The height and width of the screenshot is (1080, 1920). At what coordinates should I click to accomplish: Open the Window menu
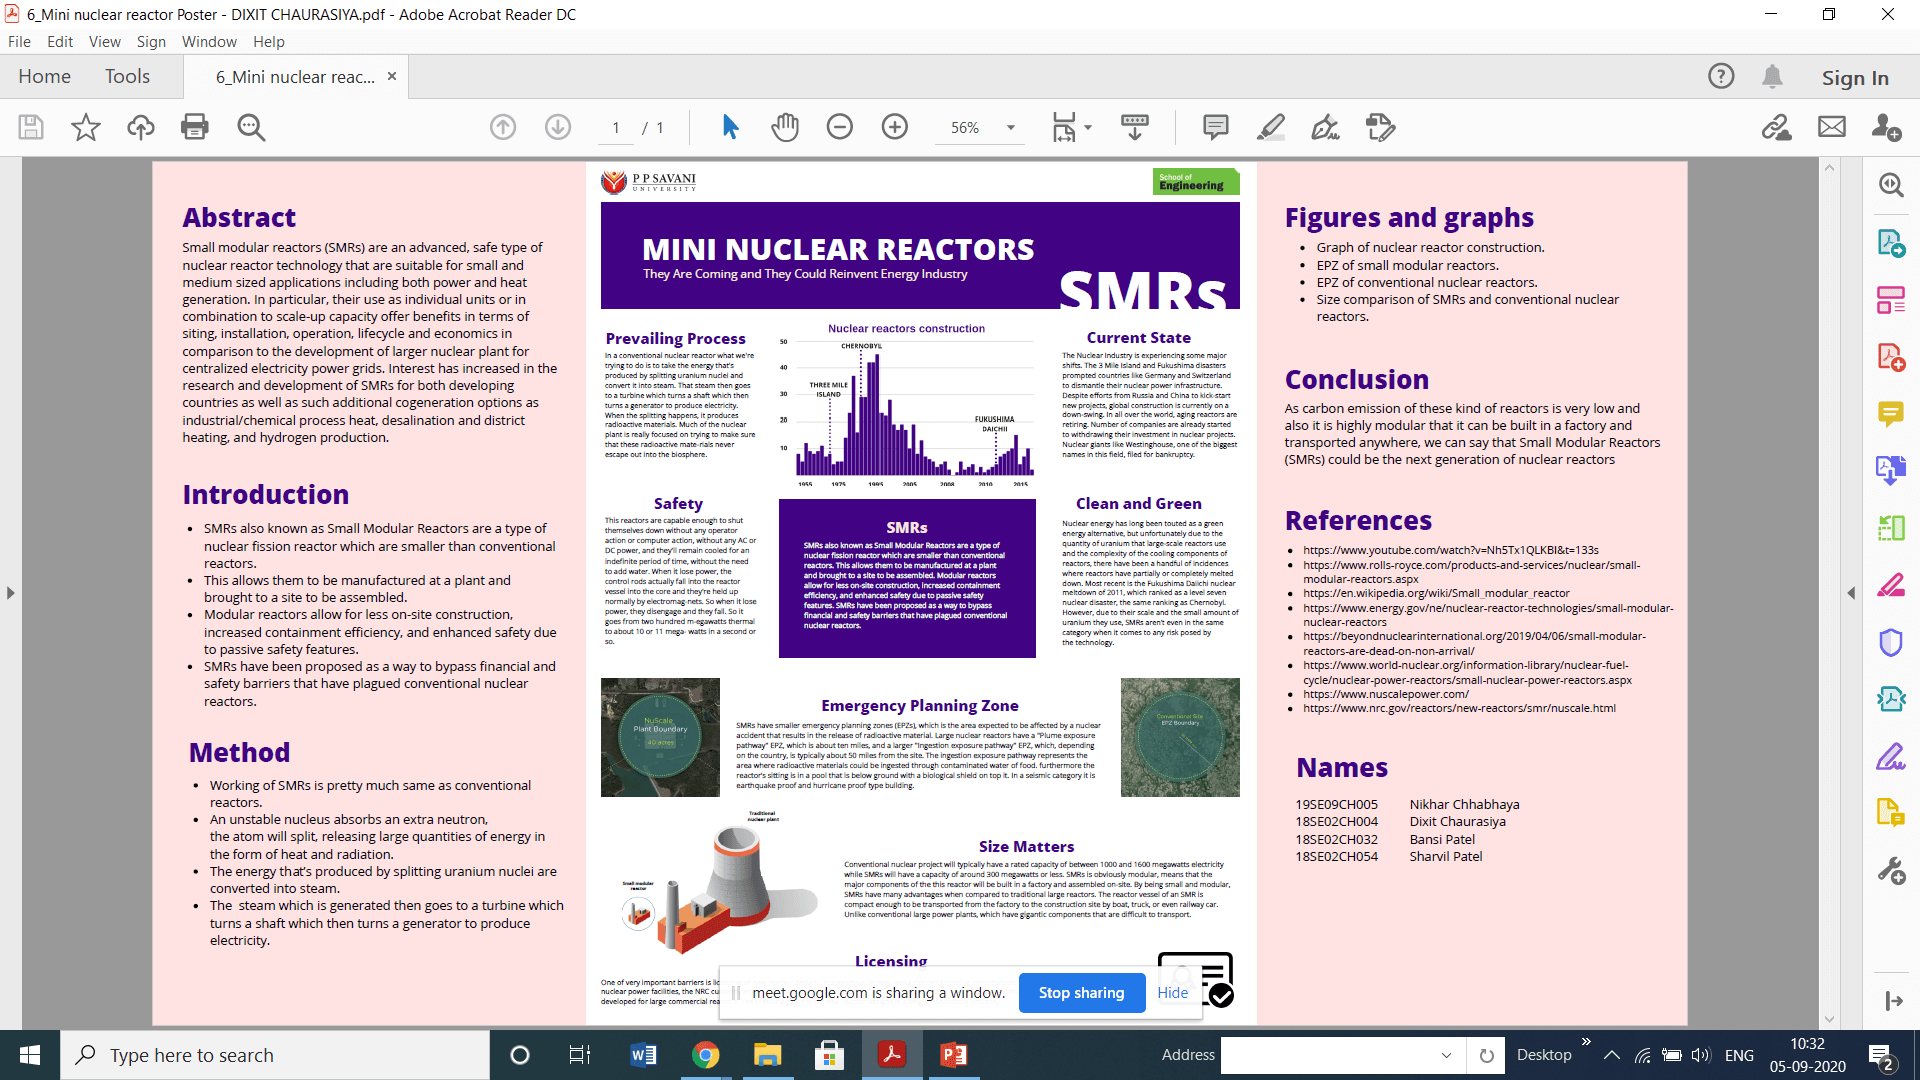(209, 41)
